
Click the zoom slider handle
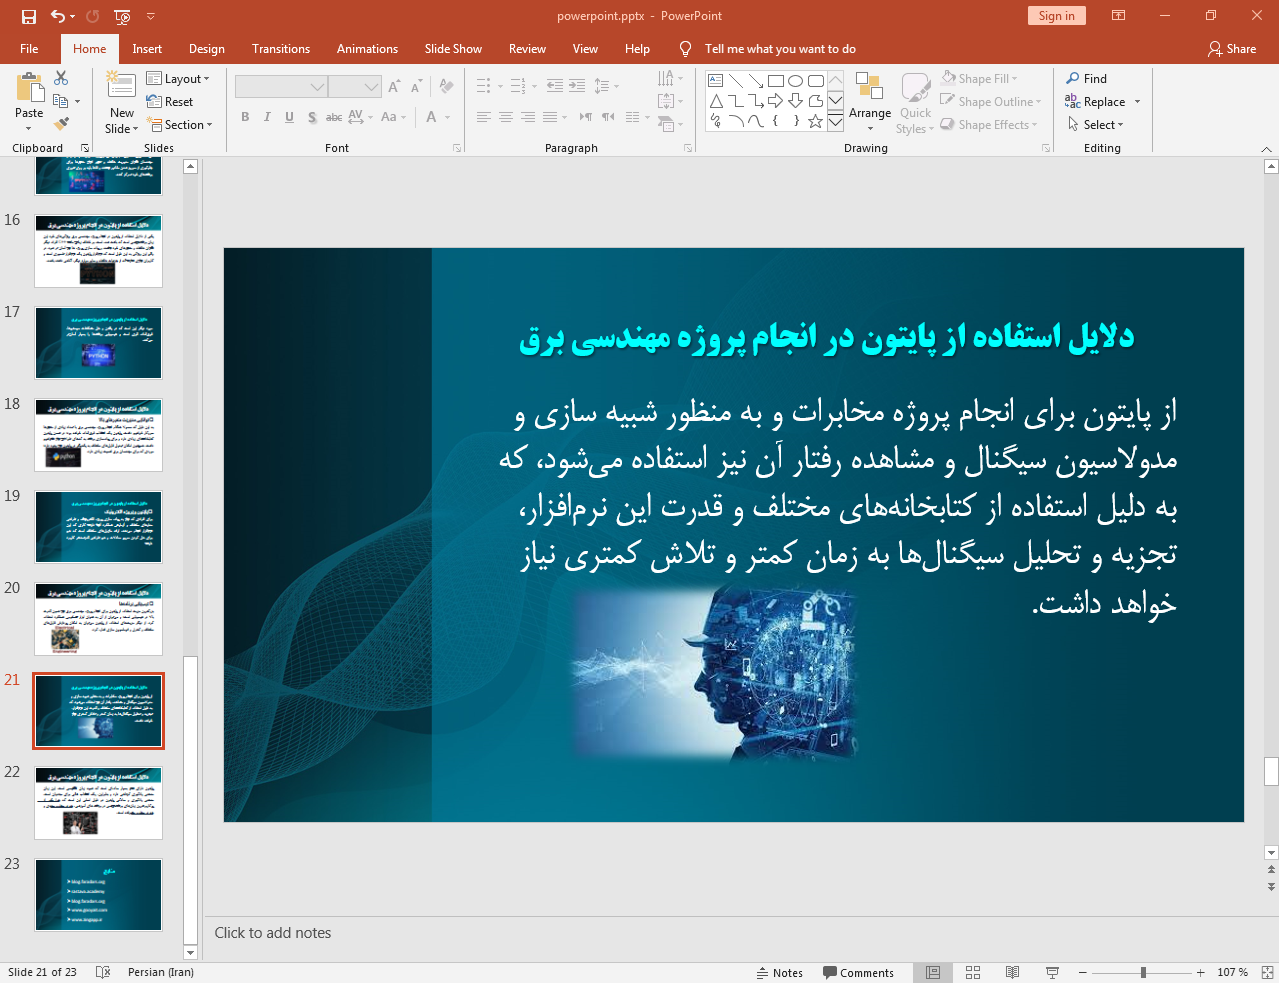(1143, 972)
